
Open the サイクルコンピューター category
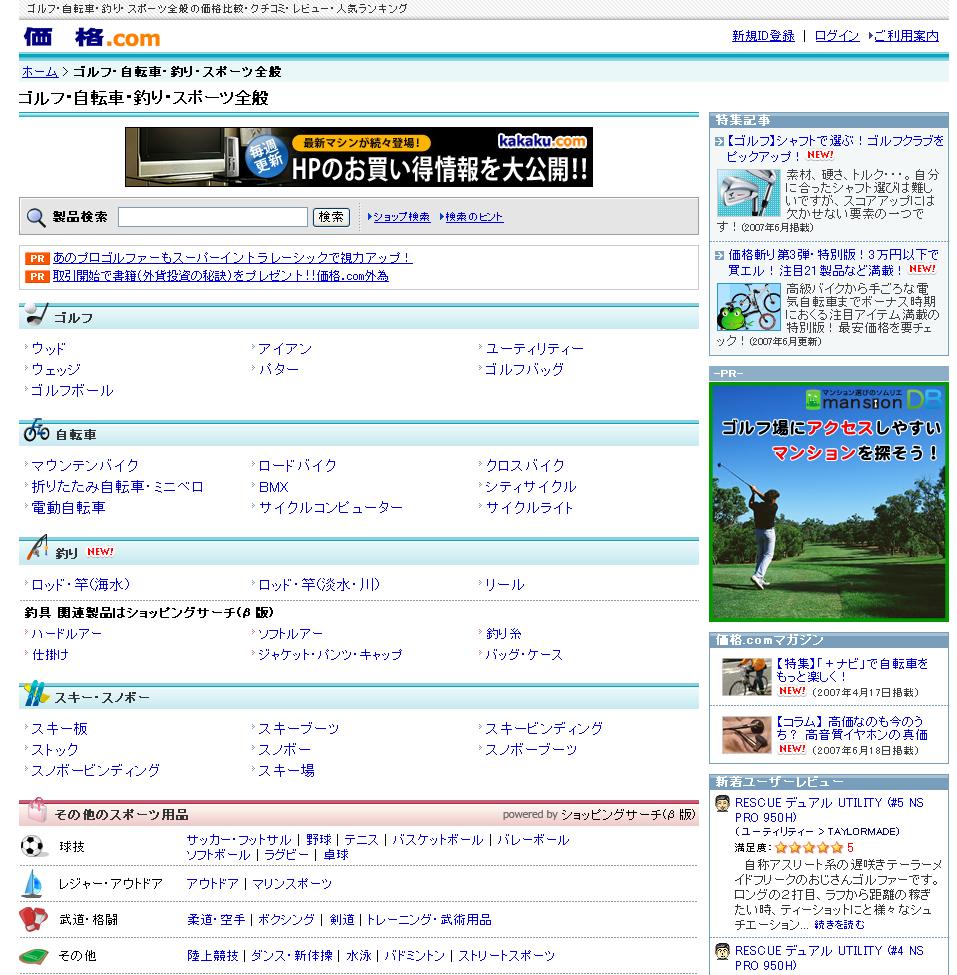pyautogui.click(x=330, y=508)
